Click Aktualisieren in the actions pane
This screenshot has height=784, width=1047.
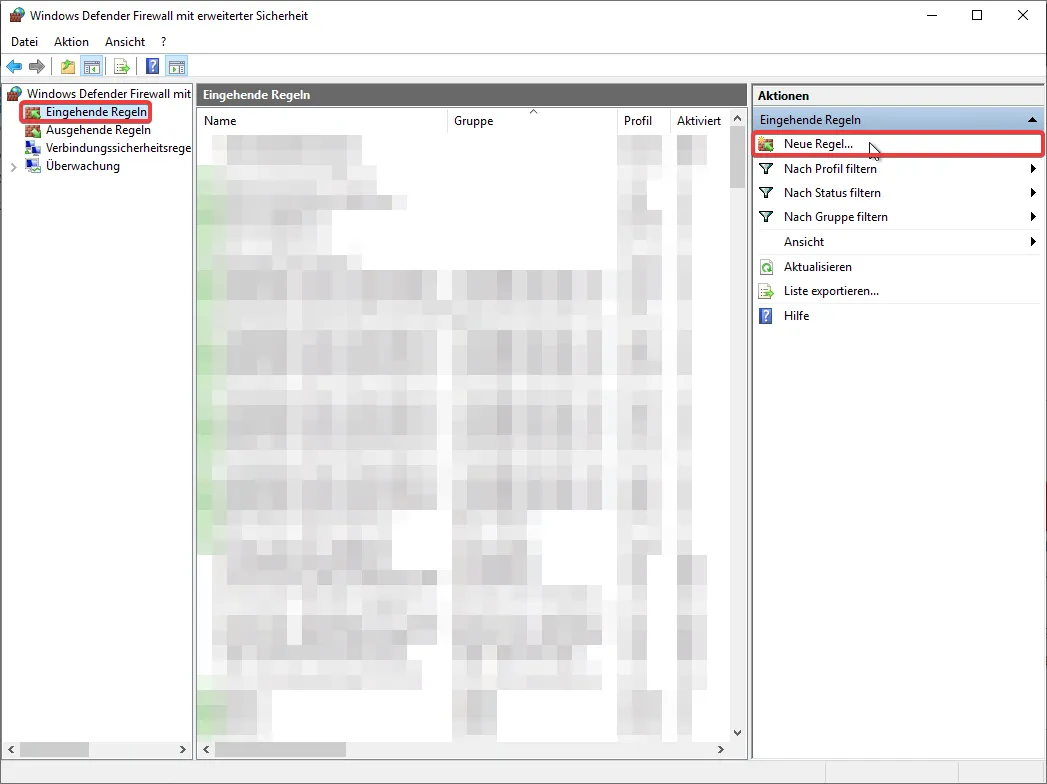(898, 267)
